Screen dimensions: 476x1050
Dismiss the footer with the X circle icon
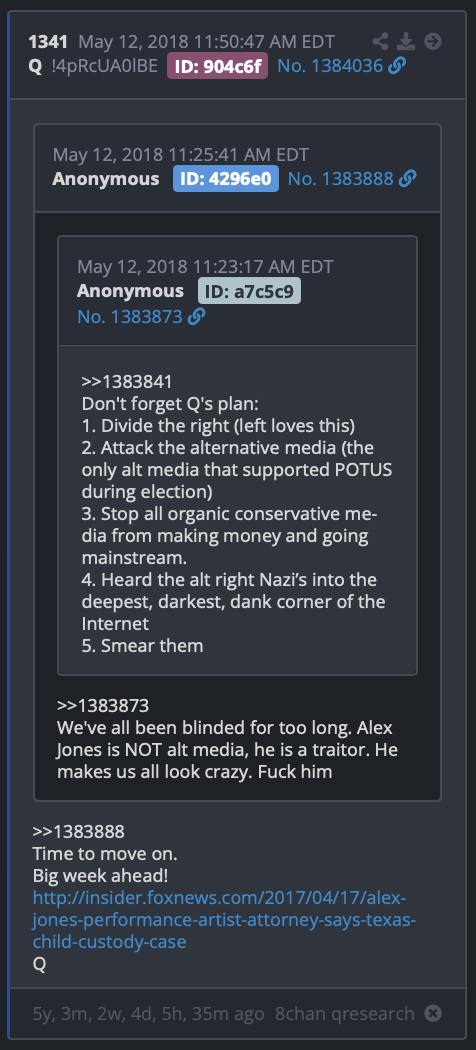[433, 1013]
